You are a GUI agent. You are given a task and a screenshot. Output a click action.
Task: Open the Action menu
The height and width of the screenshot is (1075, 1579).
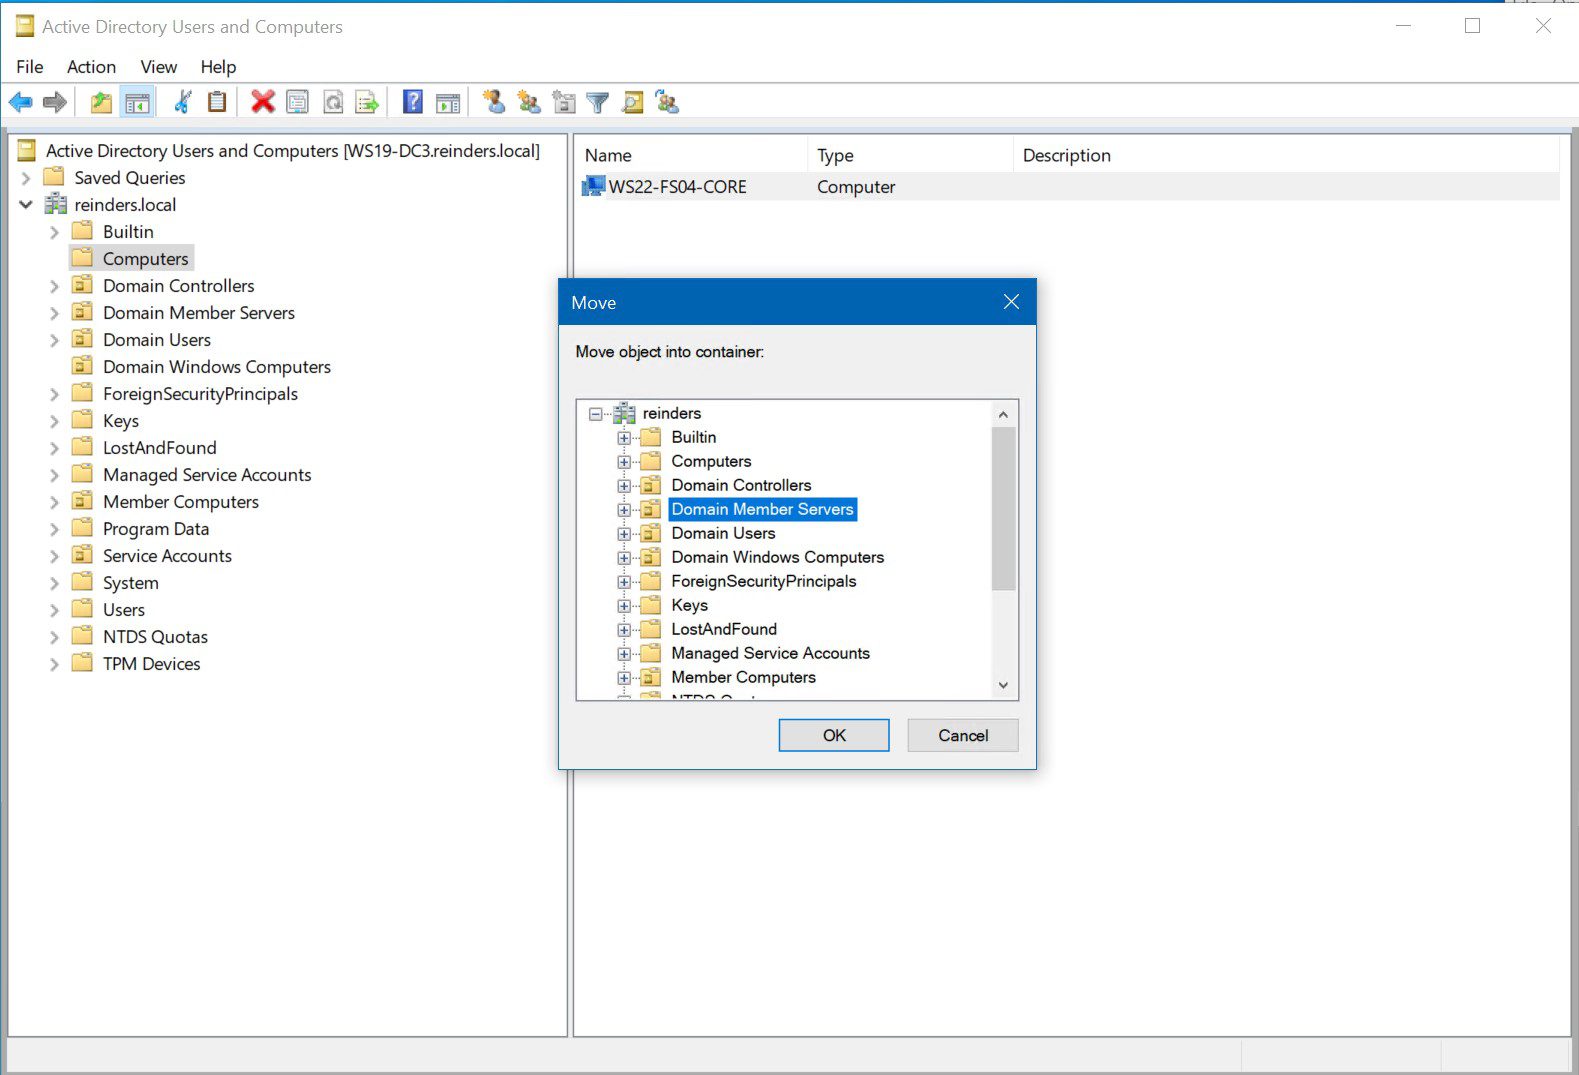[x=91, y=67]
